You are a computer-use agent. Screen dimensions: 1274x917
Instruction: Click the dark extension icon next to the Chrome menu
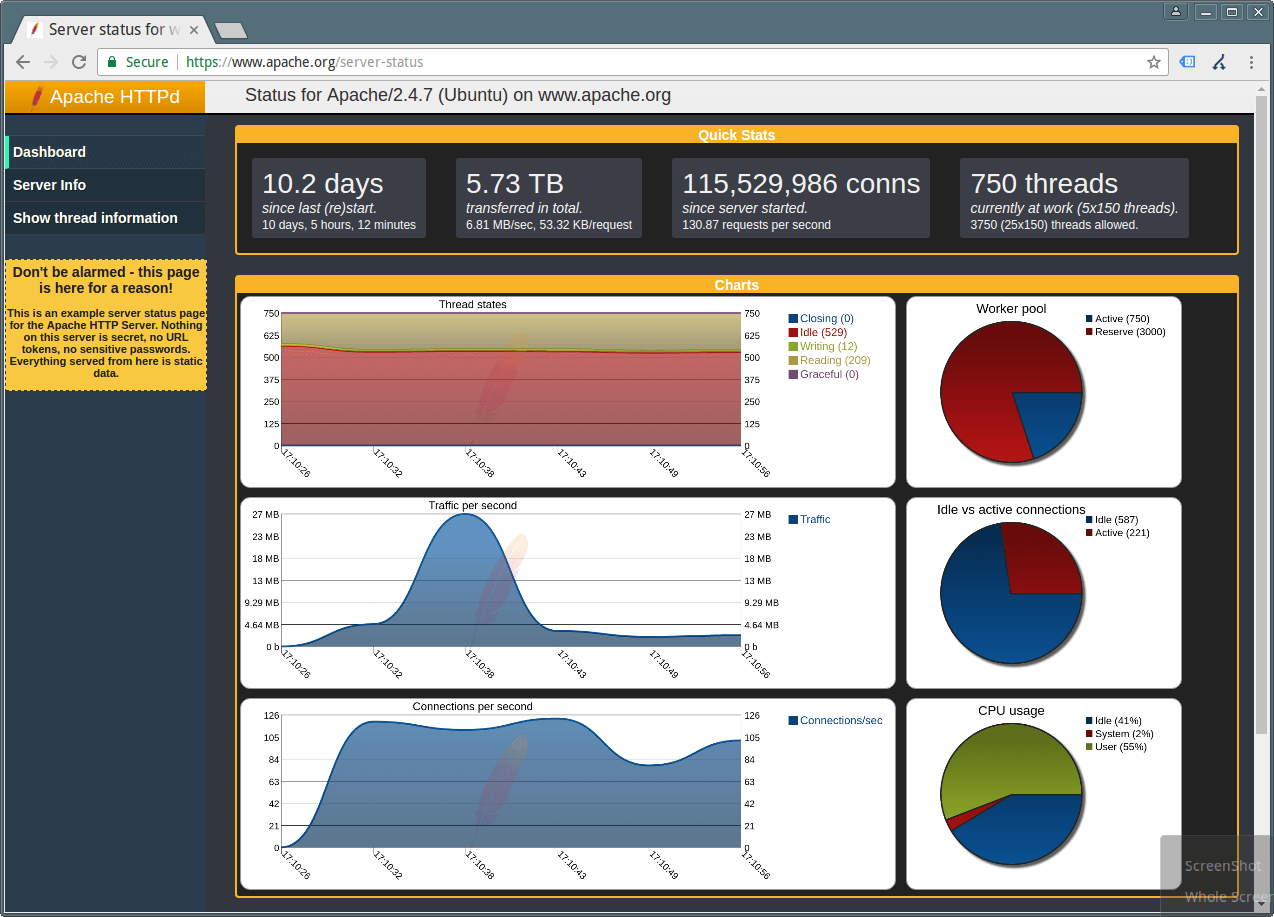(1219, 62)
